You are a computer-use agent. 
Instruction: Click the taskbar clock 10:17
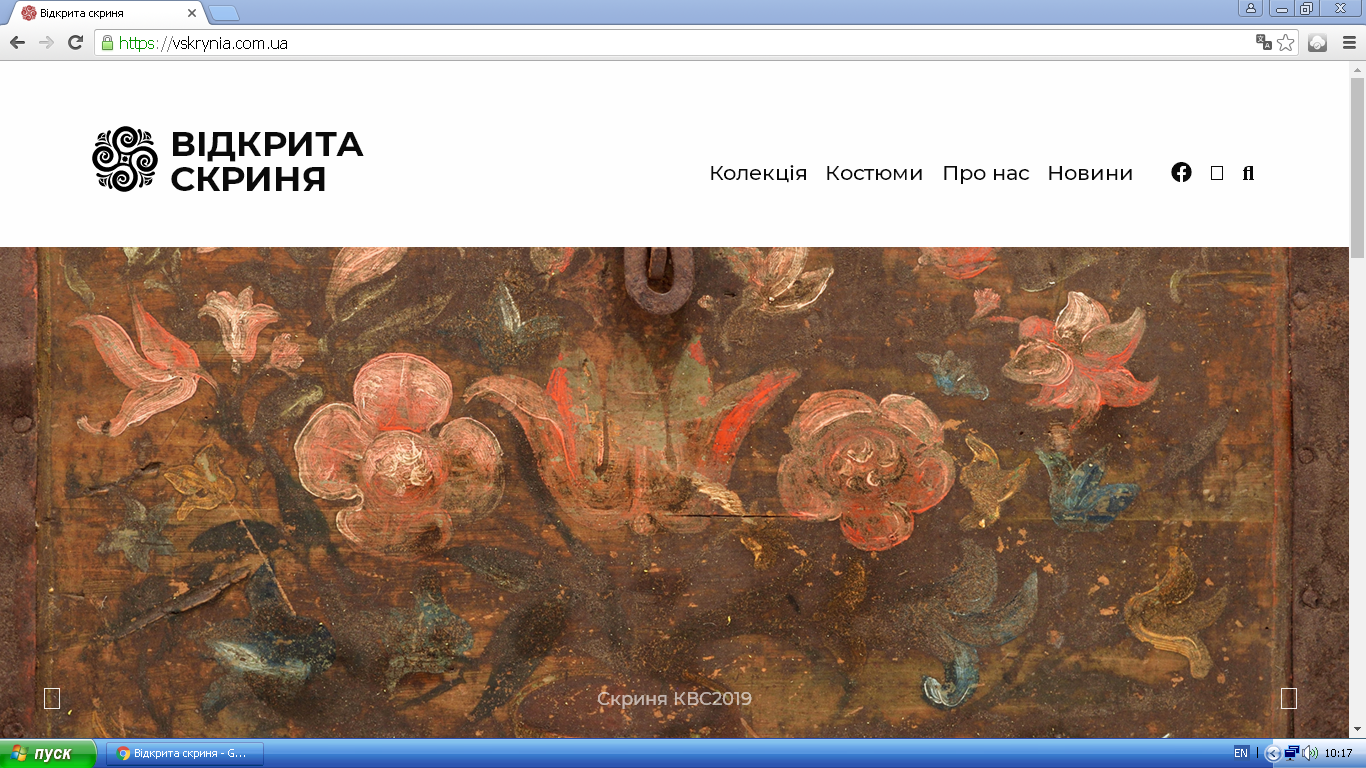(x=1338, y=753)
